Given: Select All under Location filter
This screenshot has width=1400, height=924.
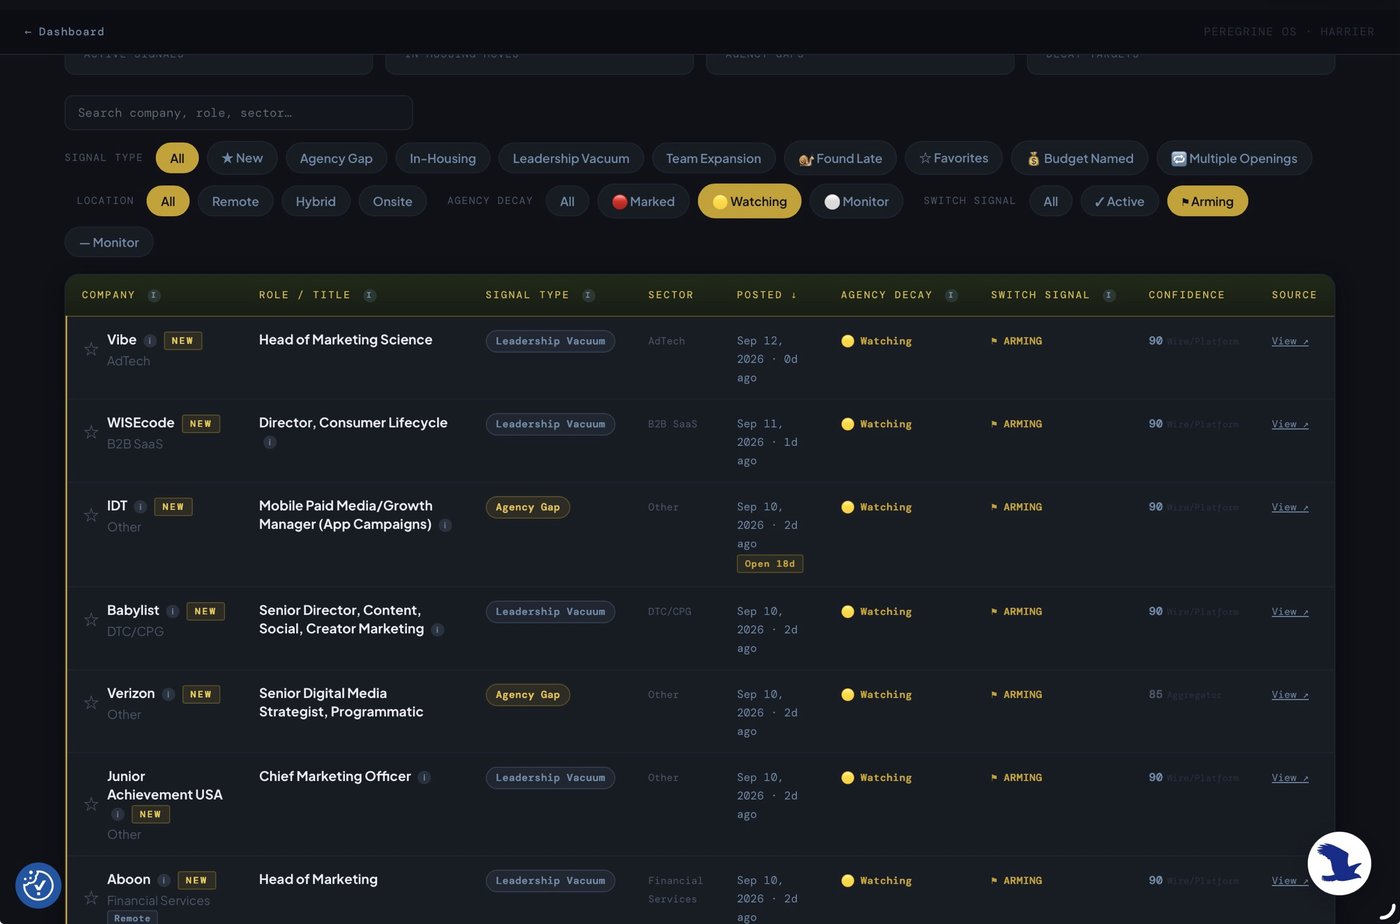Looking at the screenshot, I should pyautogui.click(x=168, y=201).
